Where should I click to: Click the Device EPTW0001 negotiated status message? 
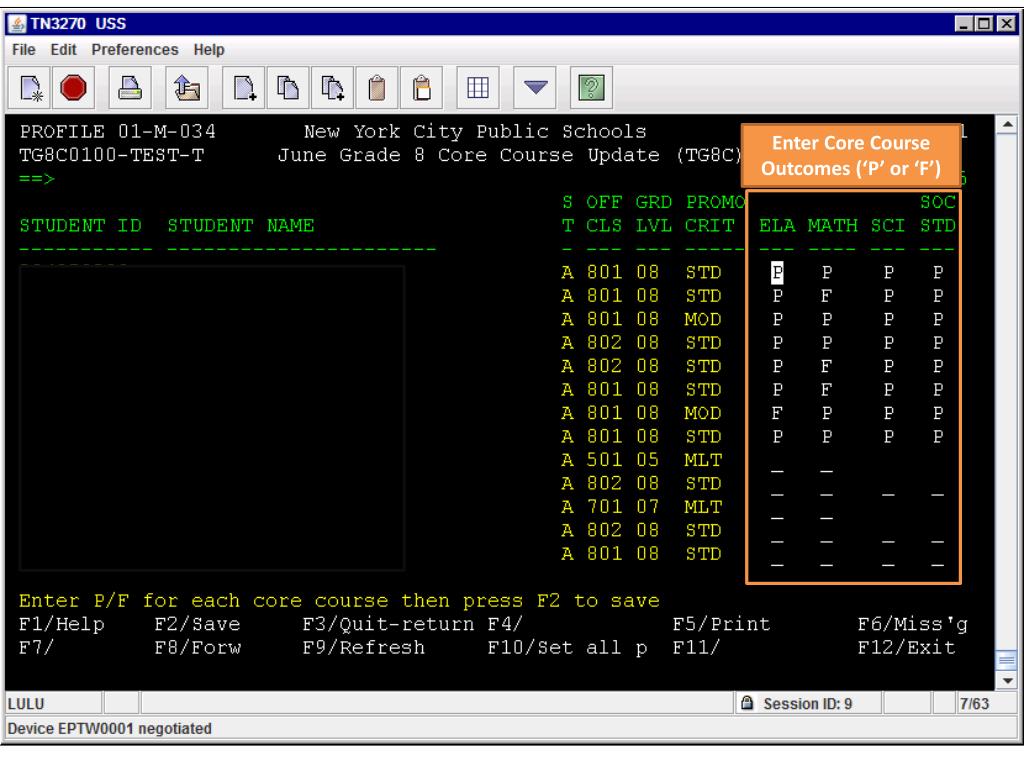[x=110, y=728]
